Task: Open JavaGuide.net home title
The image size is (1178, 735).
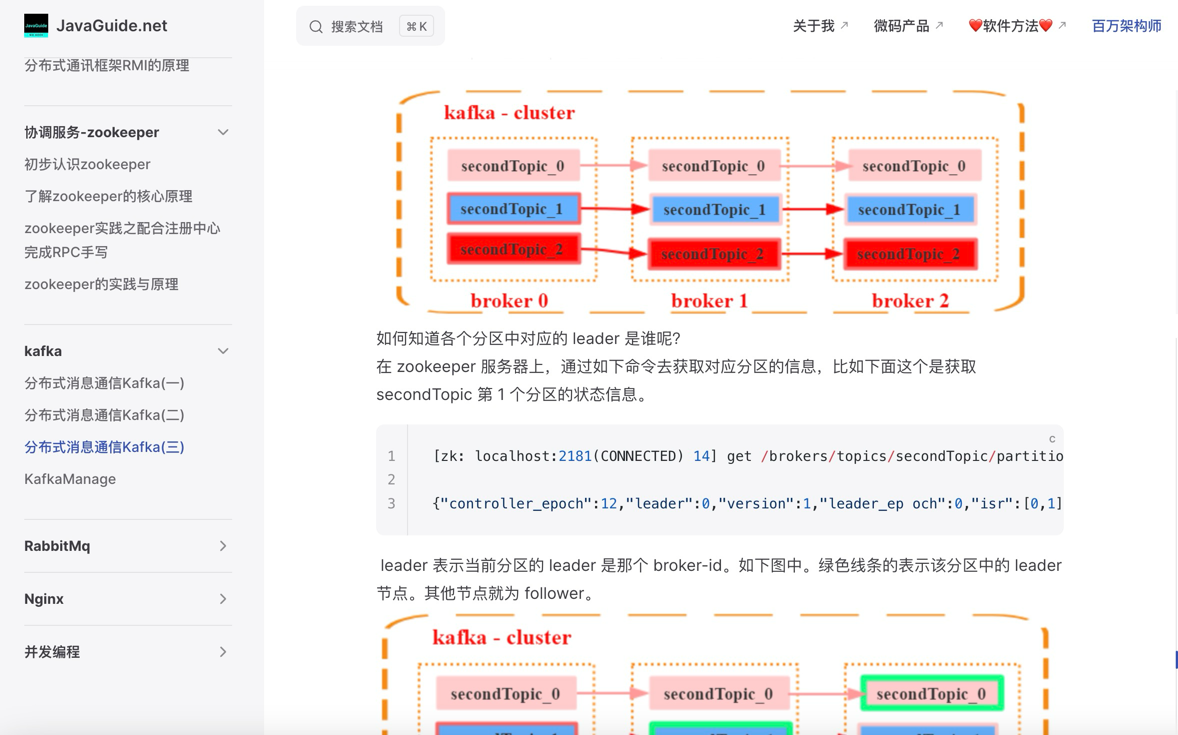Action: 112,26
